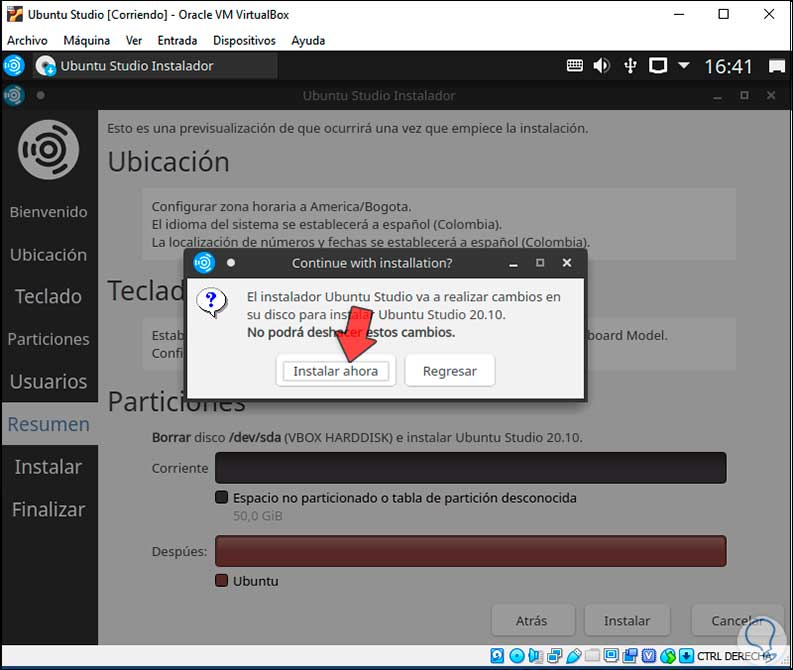793x670 pixels.
Task: Click VirtualBox shared folders status icon
Action: (592, 656)
